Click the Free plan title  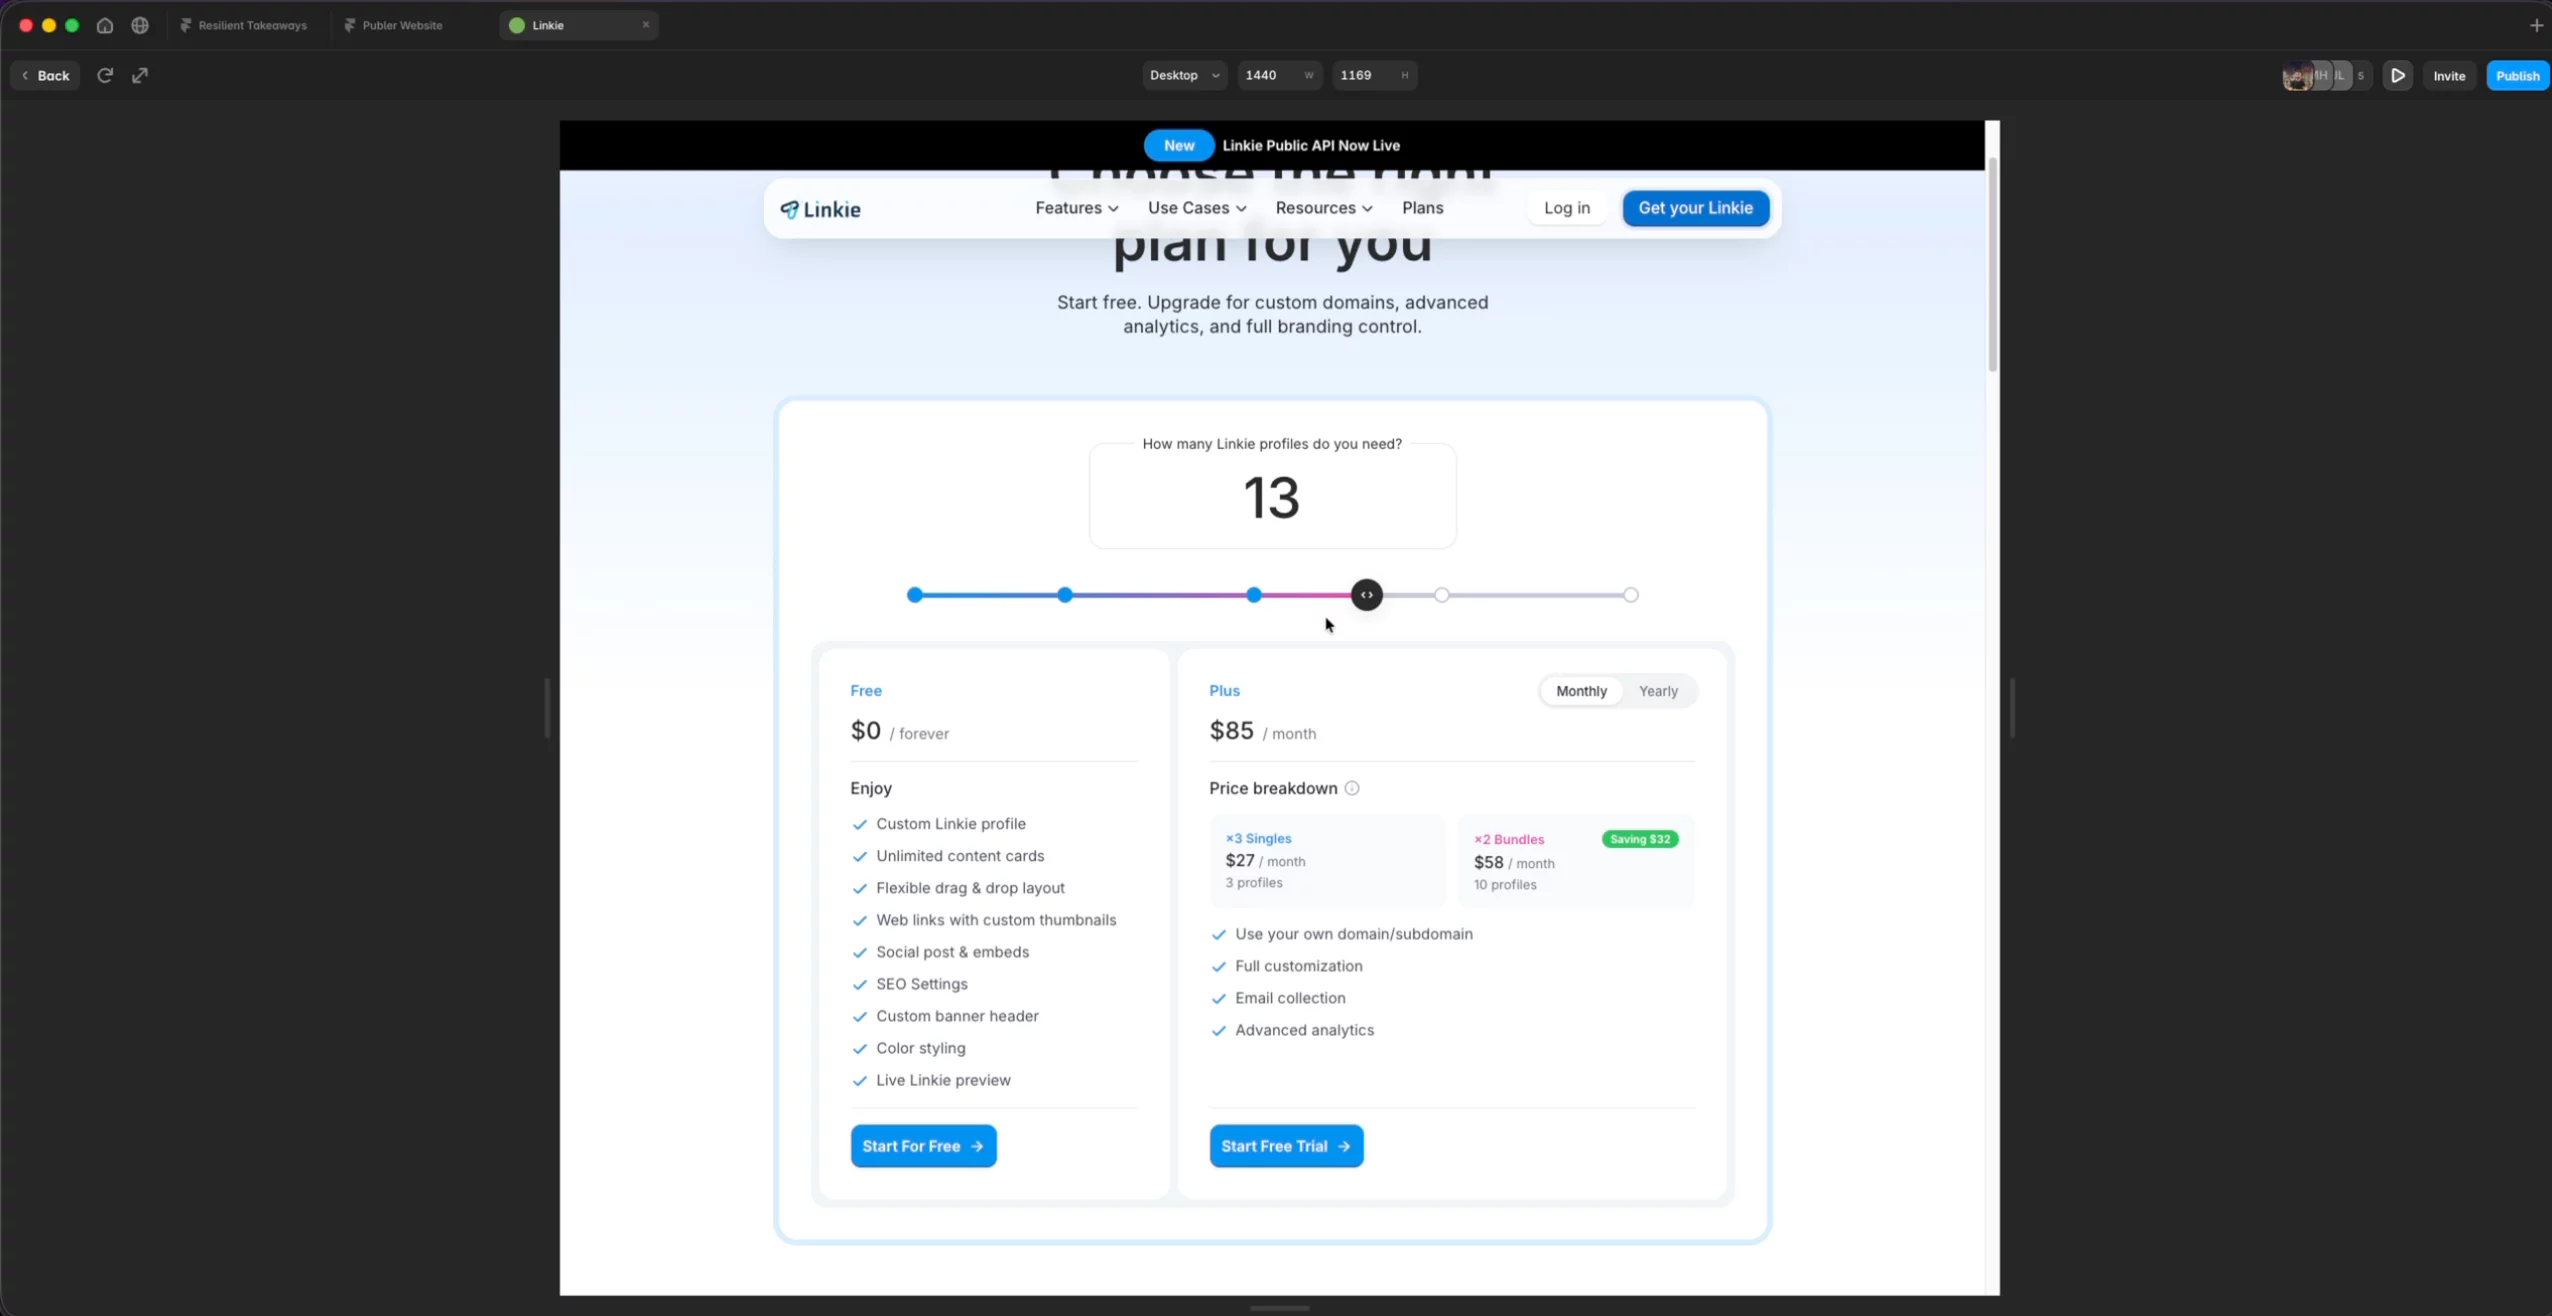(x=866, y=690)
